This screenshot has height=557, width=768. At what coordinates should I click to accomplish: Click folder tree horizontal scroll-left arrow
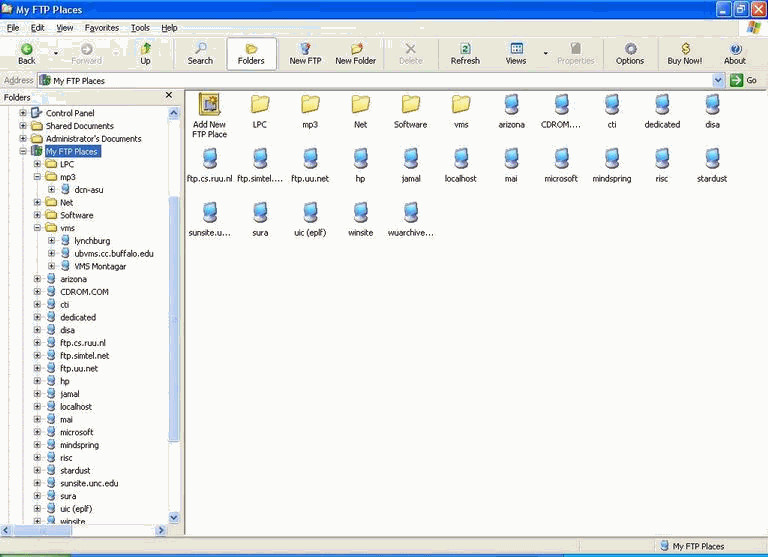click(6, 530)
